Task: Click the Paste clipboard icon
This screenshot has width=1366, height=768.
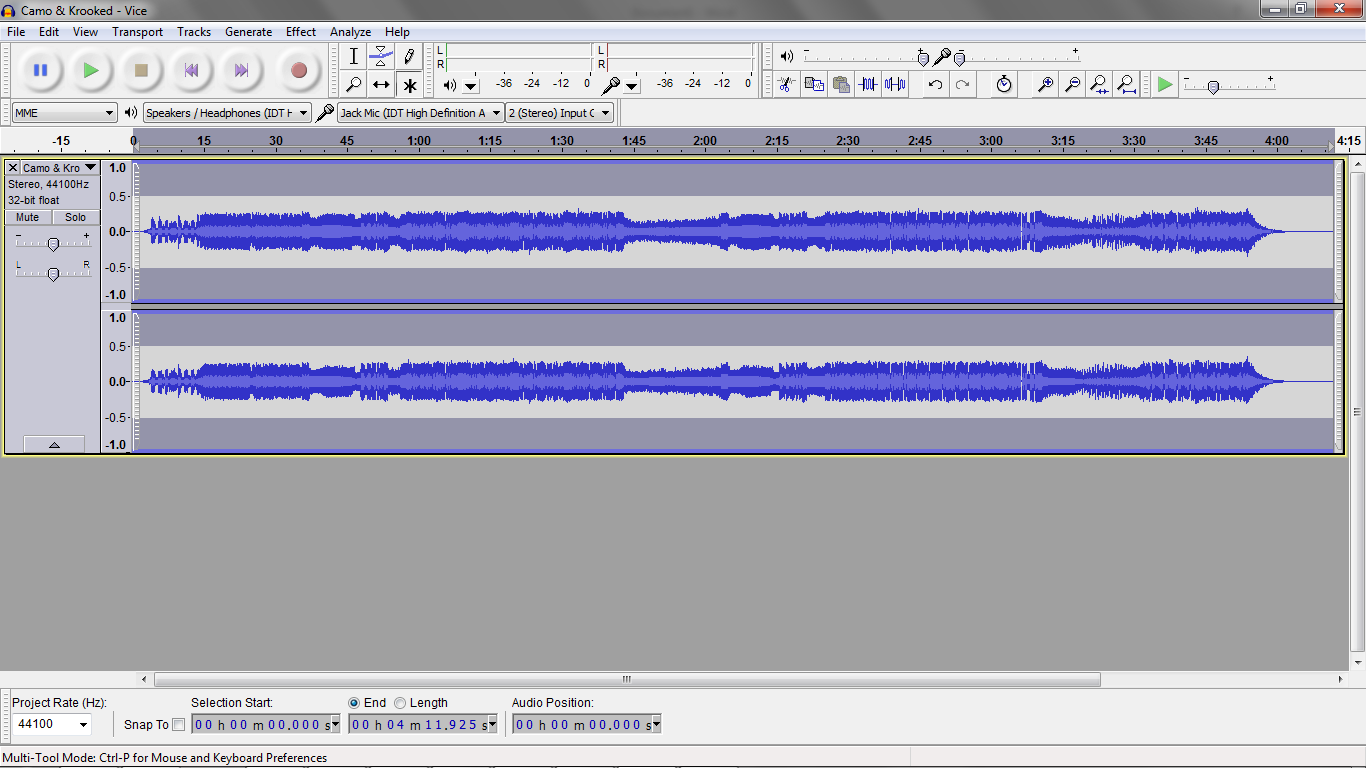Action: click(x=841, y=84)
